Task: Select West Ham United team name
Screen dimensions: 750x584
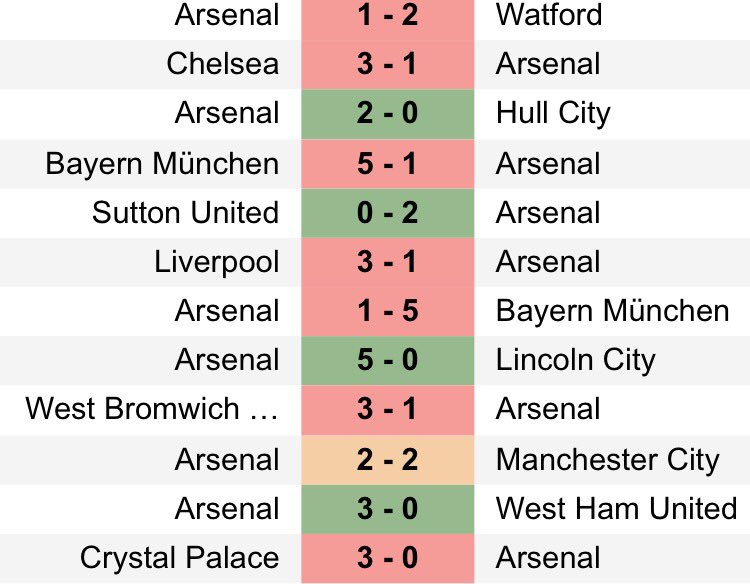Action: [x=617, y=508]
